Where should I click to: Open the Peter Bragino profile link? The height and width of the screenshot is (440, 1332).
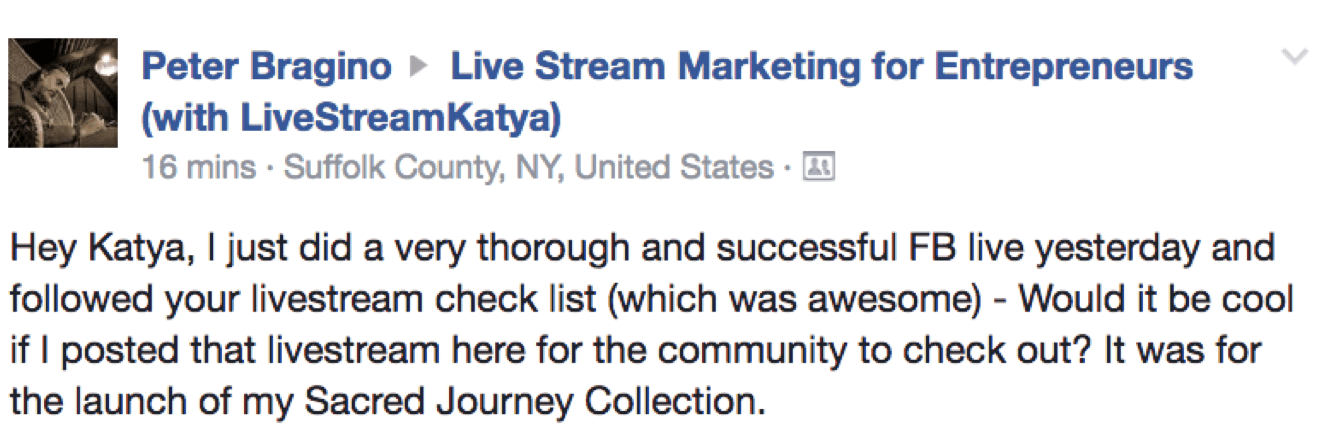[267, 68]
